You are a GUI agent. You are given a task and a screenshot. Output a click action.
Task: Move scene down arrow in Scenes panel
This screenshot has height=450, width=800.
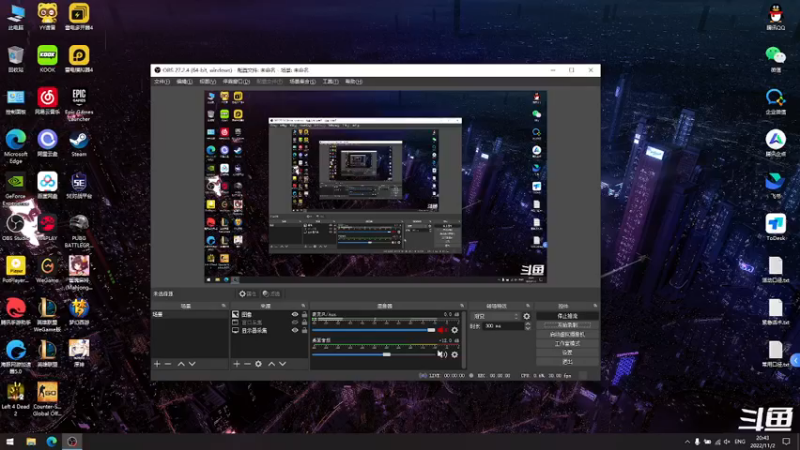coord(192,364)
